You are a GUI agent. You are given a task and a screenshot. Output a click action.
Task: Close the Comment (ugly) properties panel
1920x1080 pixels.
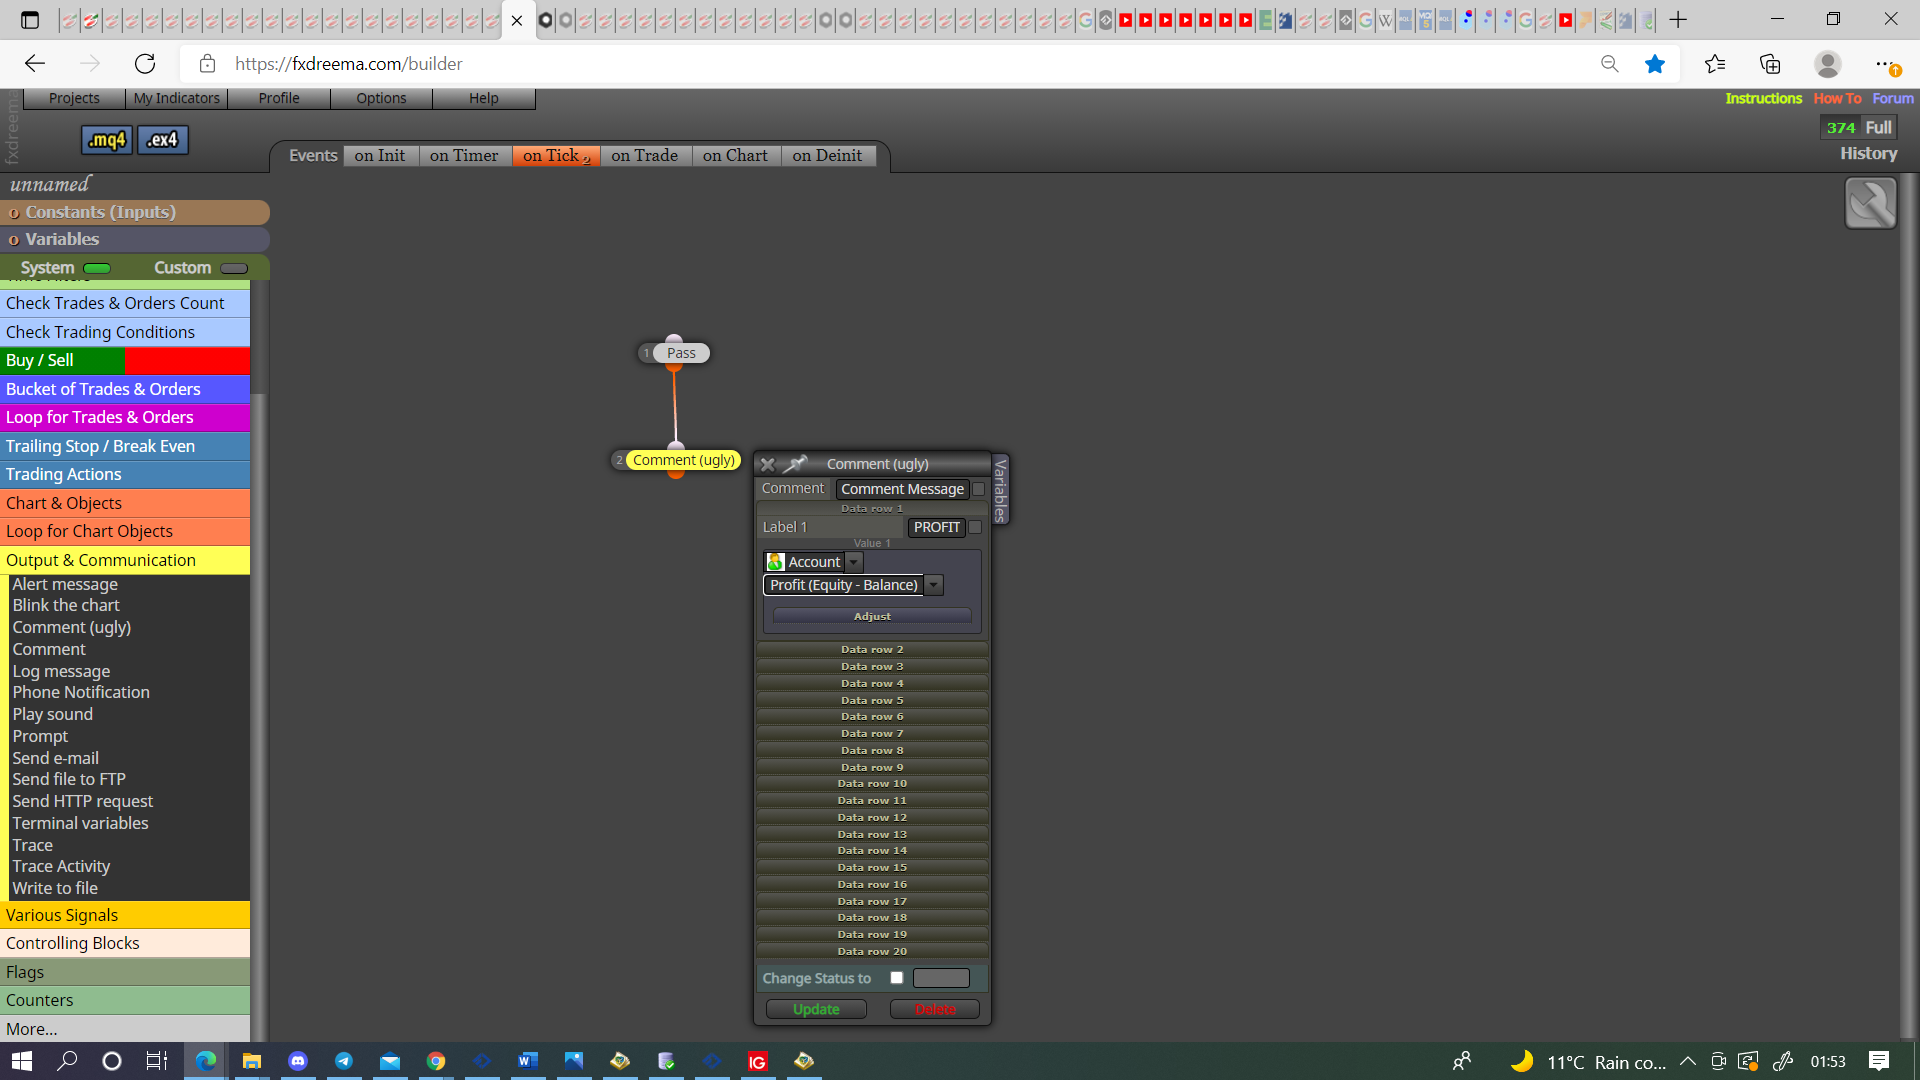767,464
